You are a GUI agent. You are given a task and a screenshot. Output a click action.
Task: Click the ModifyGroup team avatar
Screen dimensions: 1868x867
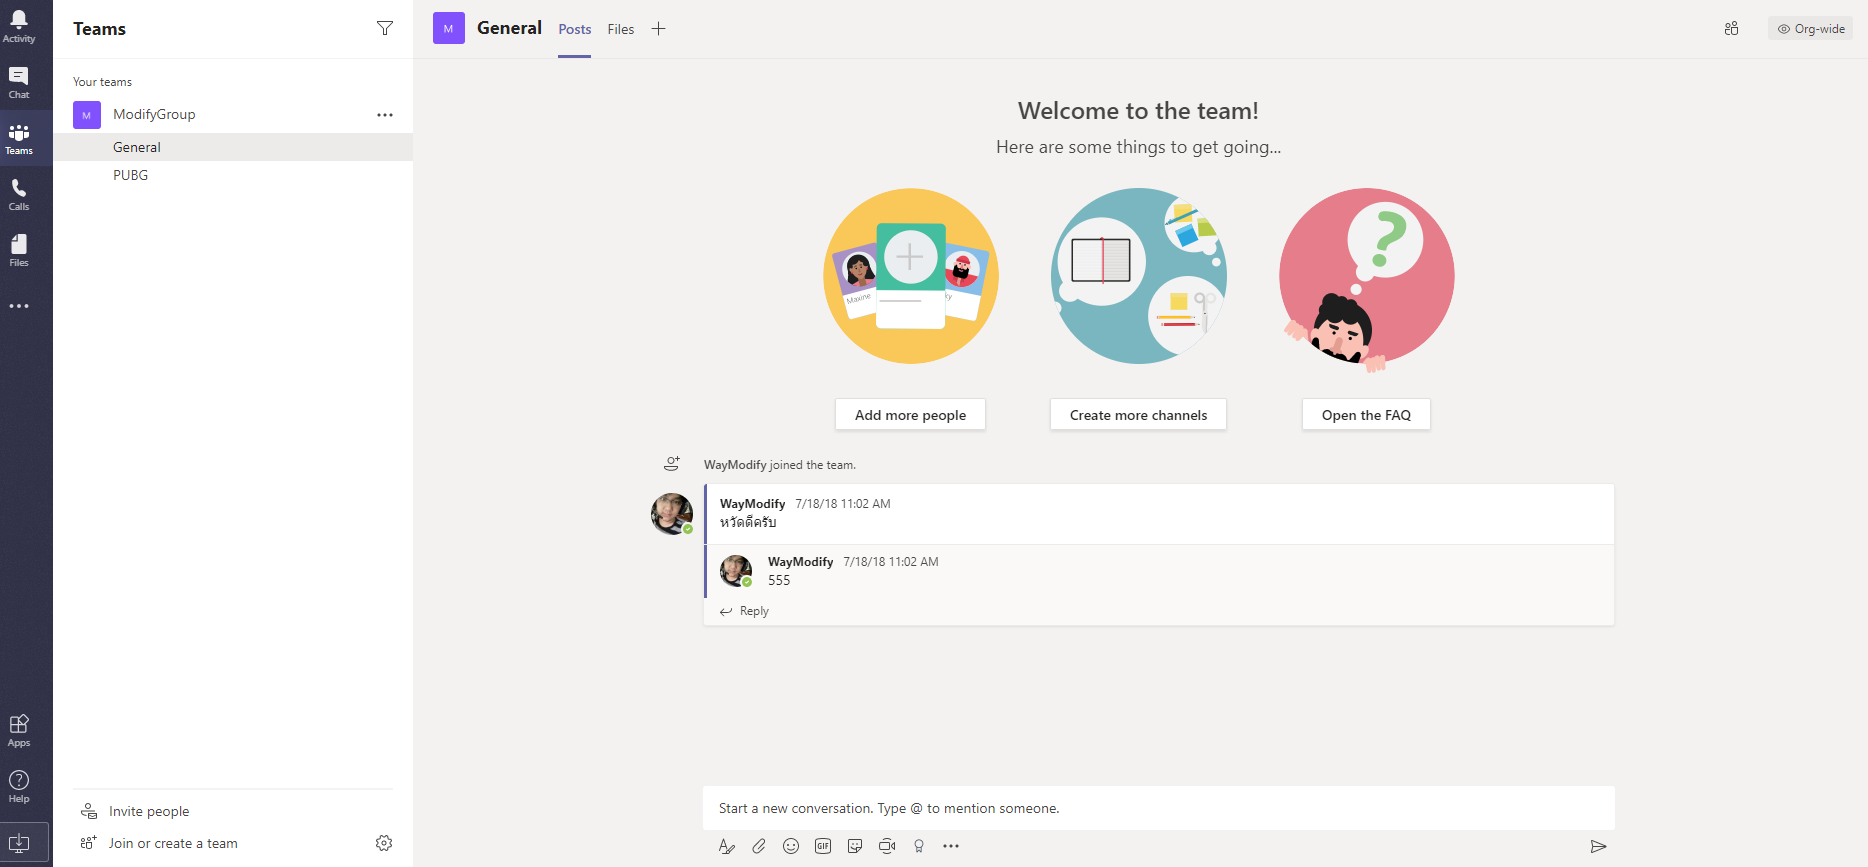(x=87, y=115)
